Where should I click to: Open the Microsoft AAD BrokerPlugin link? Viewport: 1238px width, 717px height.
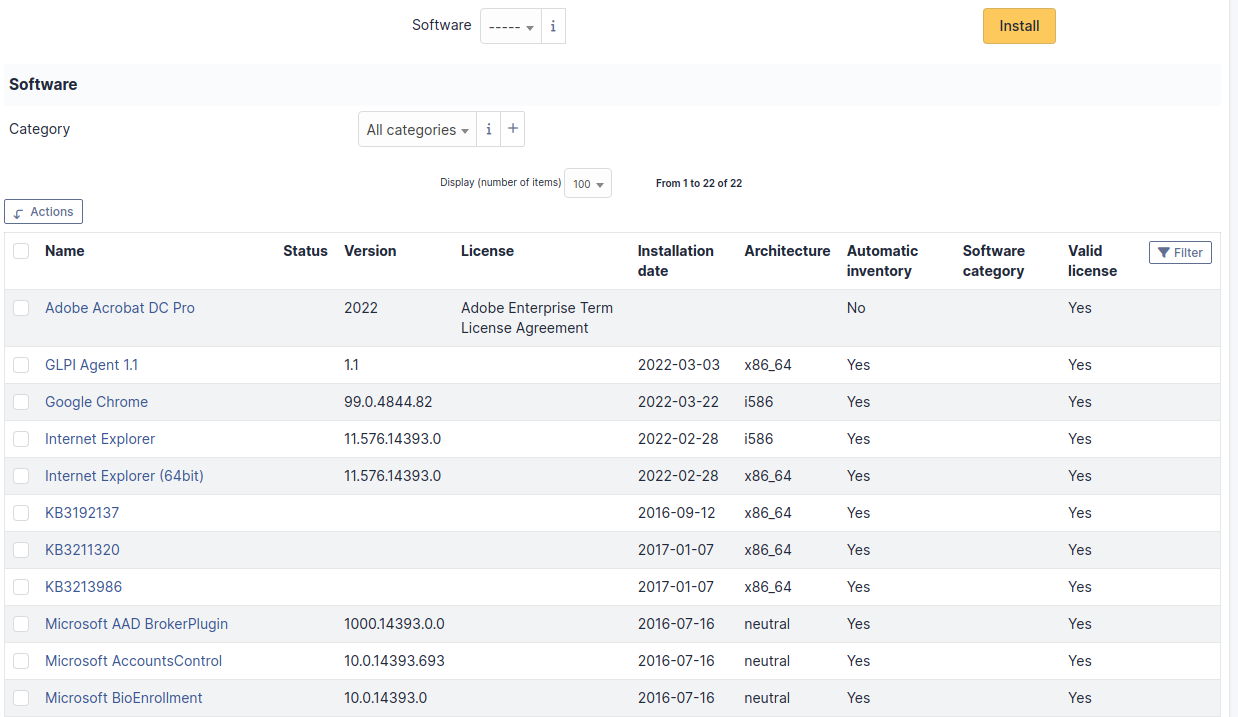click(136, 624)
